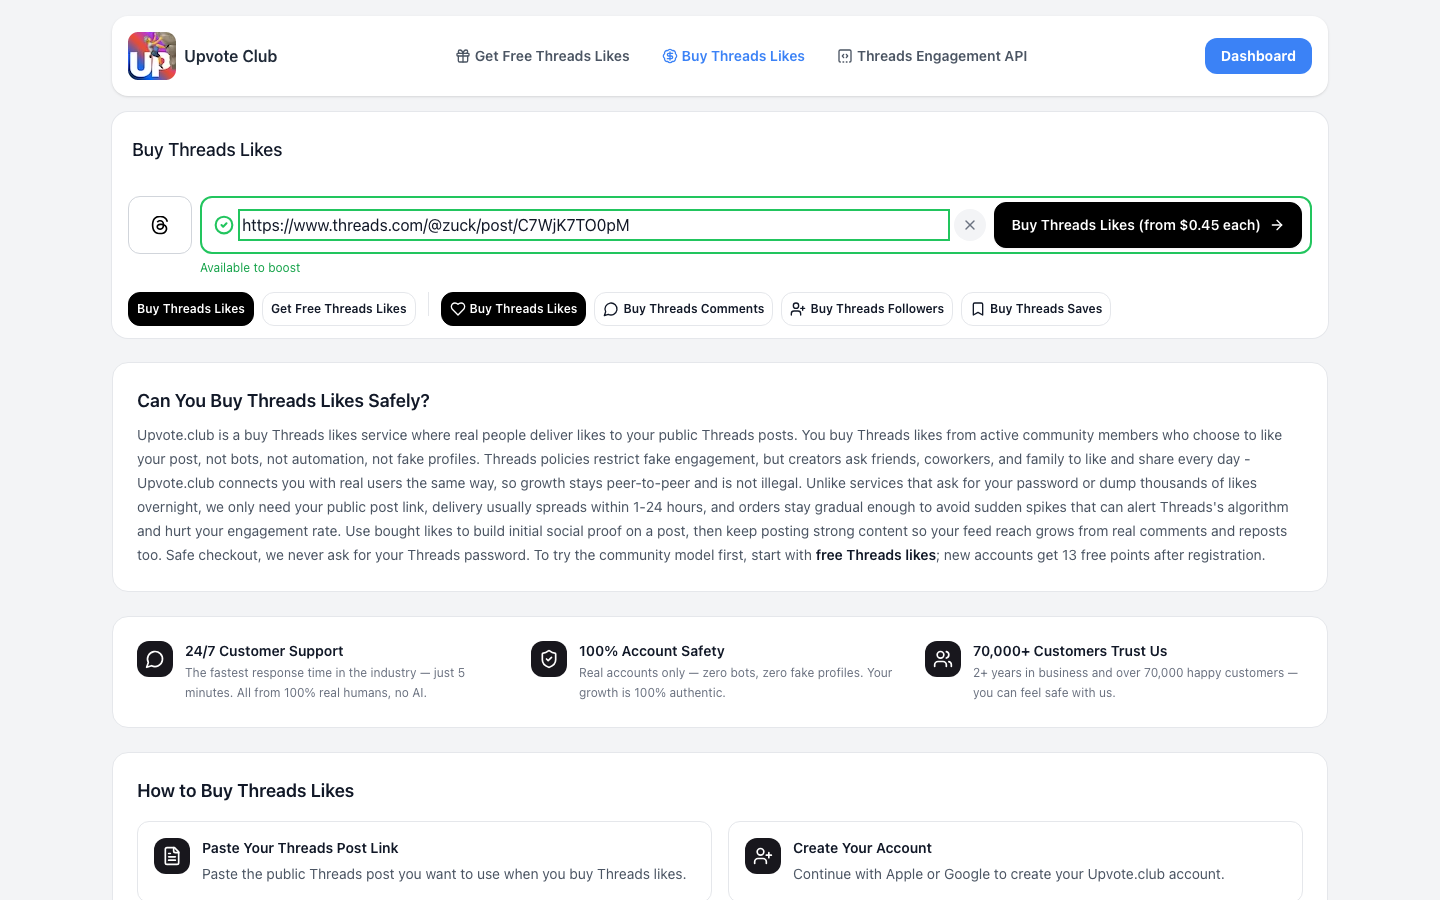Click the Upvote Club logo image
Viewport: 1440px width, 900px height.
(x=152, y=56)
